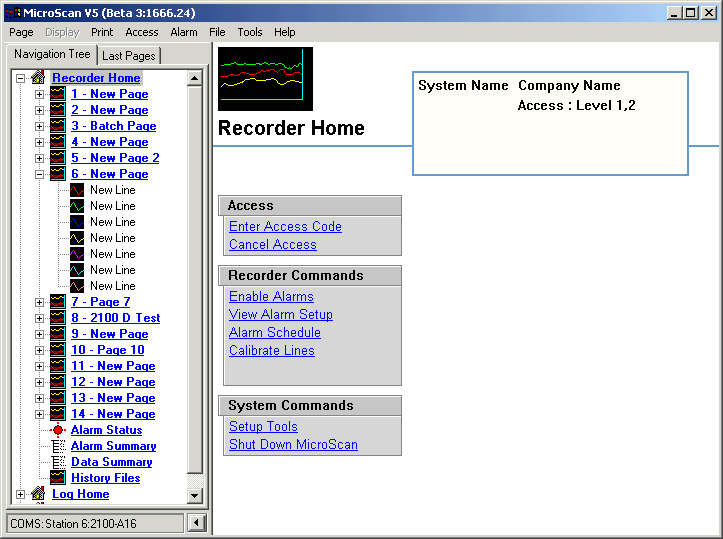Click the chart icon beside 12 - New Page
Screen dimensions: 723x539
[58, 382]
